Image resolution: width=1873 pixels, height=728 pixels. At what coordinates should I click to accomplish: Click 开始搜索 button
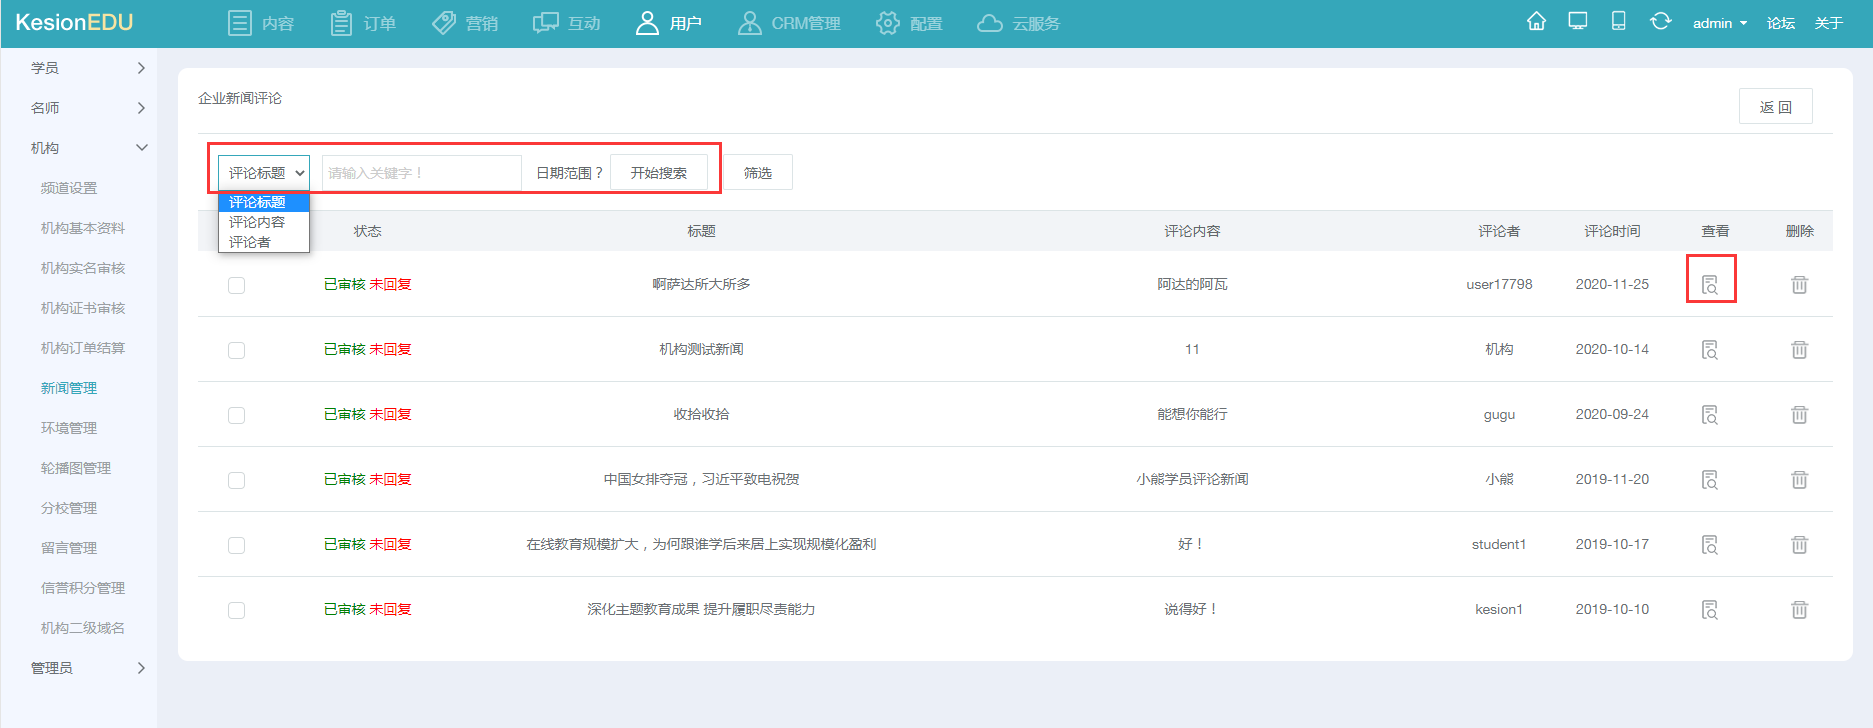pyautogui.click(x=659, y=173)
